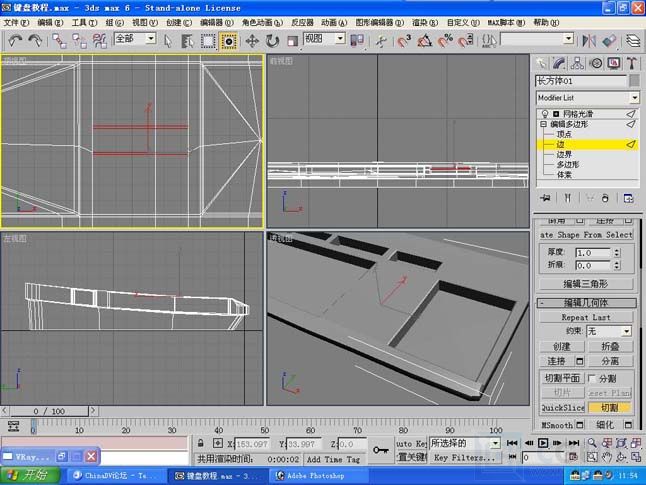Toggle the lightbulb for 网格光滑 modifier
The image size is (646, 485).
pos(545,114)
